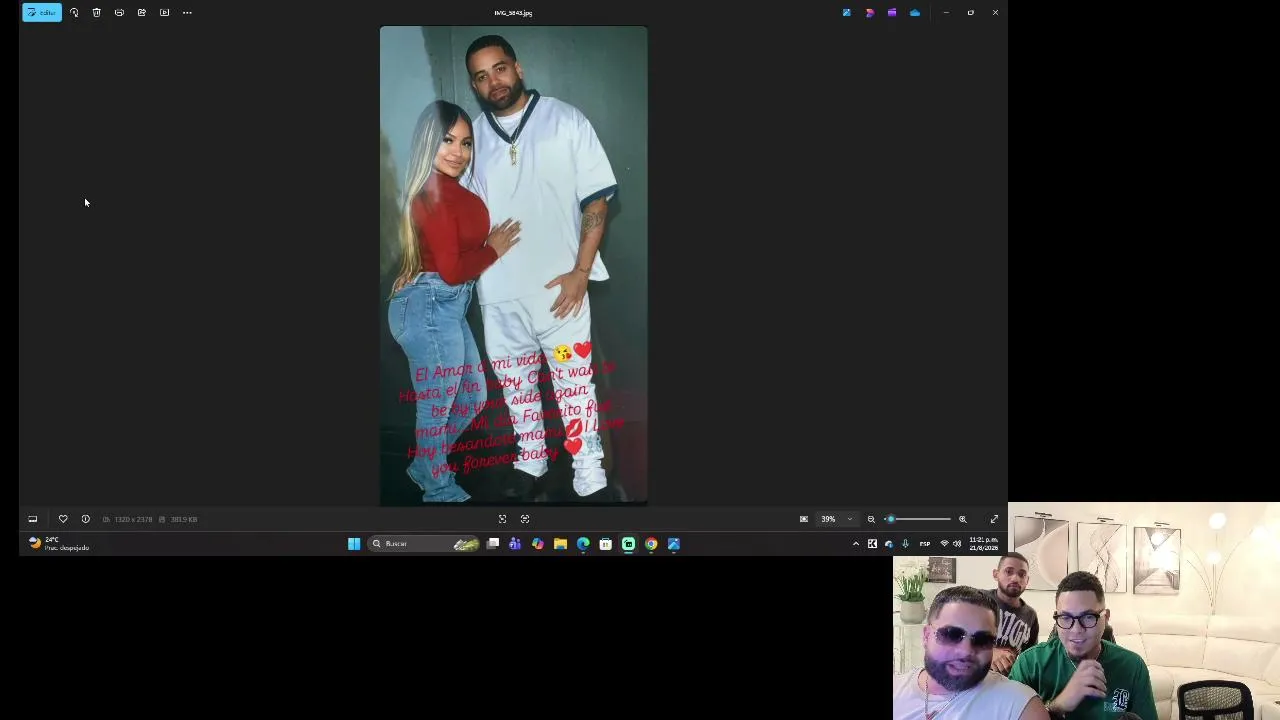Click the displayed couple photo
The width and height of the screenshot is (1280, 720).
coord(514,265)
